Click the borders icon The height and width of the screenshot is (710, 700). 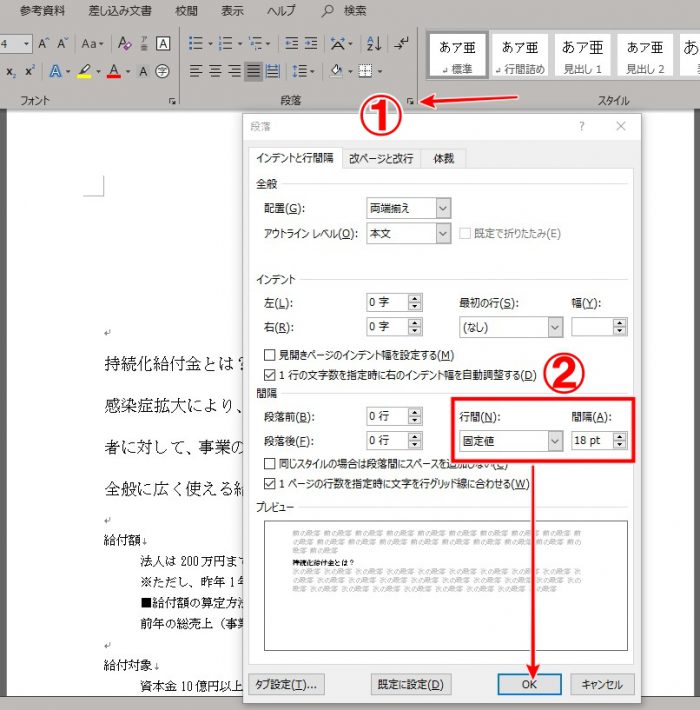365,71
